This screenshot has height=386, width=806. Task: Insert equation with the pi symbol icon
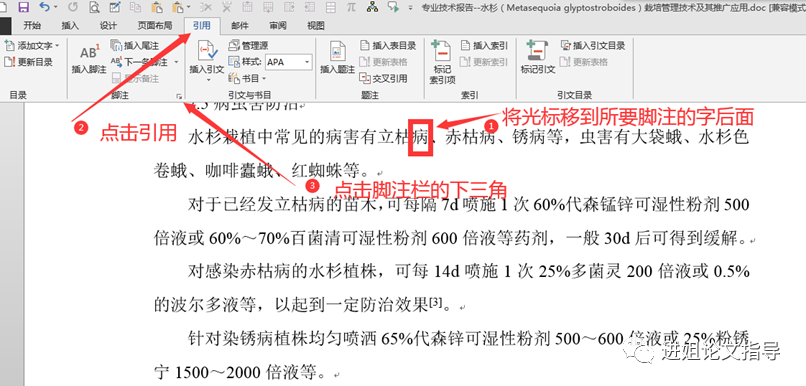click(x=352, y=7)
